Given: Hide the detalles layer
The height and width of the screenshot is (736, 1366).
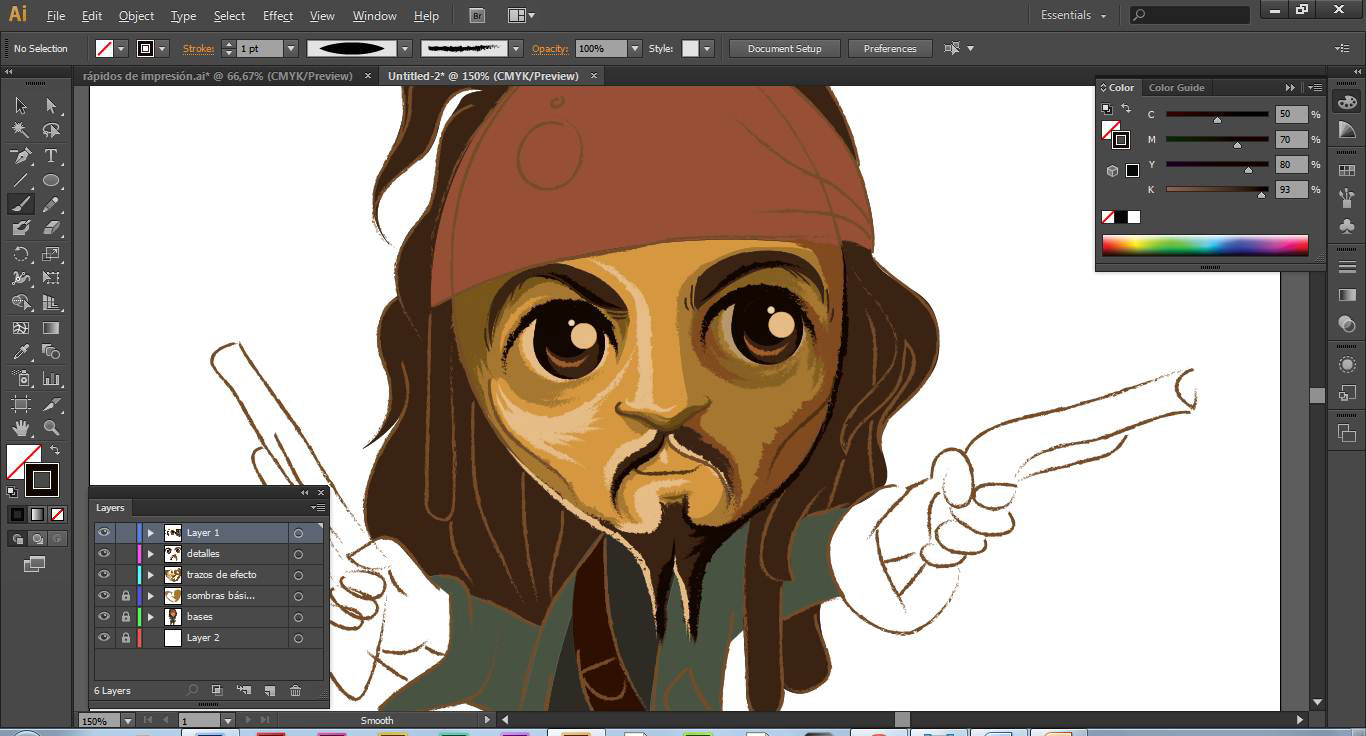Looking at the screenshot, I should point(104,554).
